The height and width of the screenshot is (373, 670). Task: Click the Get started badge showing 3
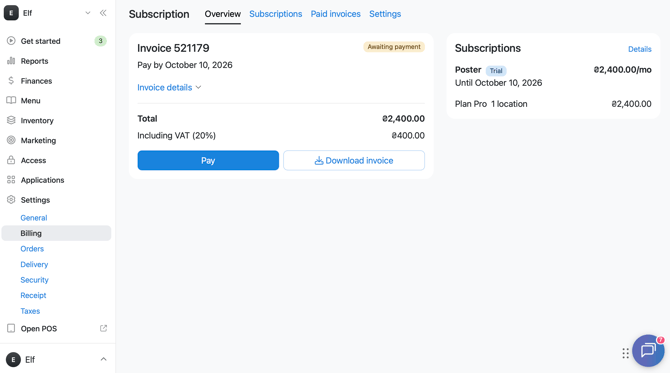tap(100, 41)
